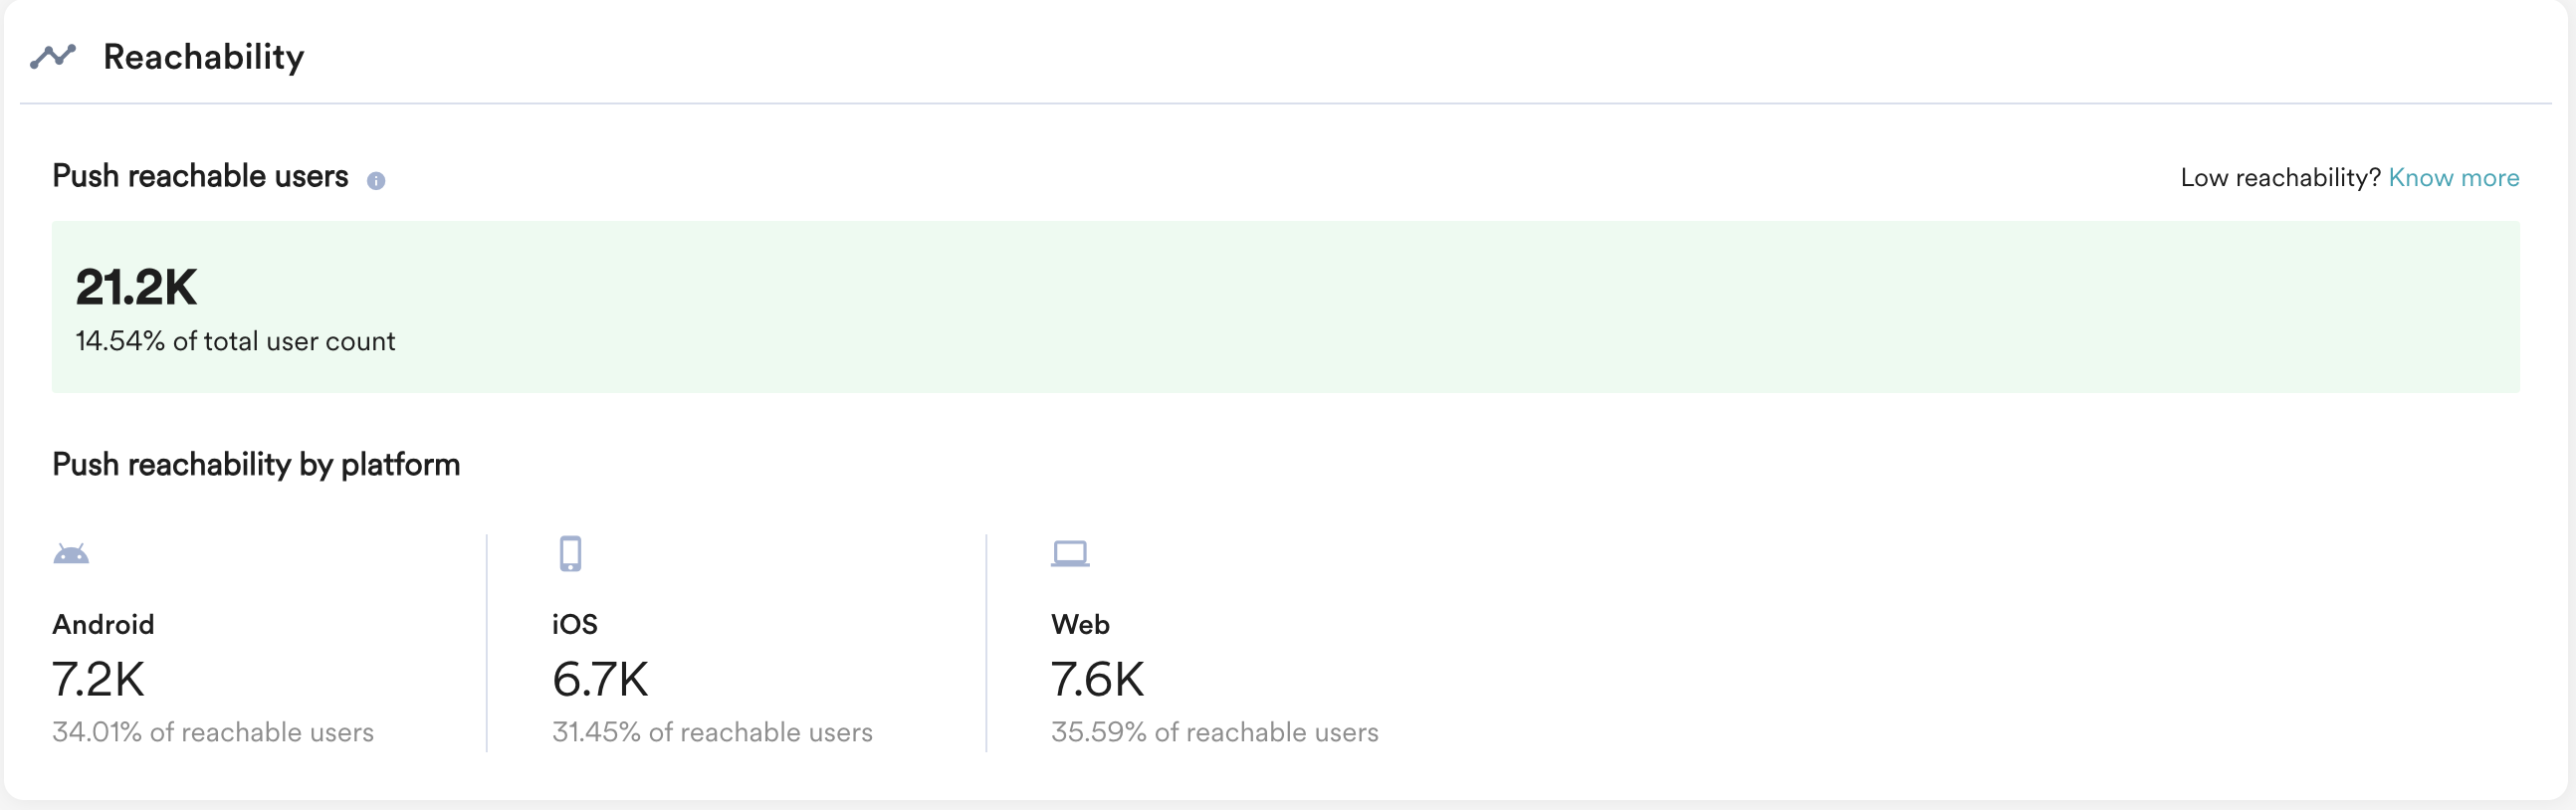Open the Know more link

coord(2453,178)
